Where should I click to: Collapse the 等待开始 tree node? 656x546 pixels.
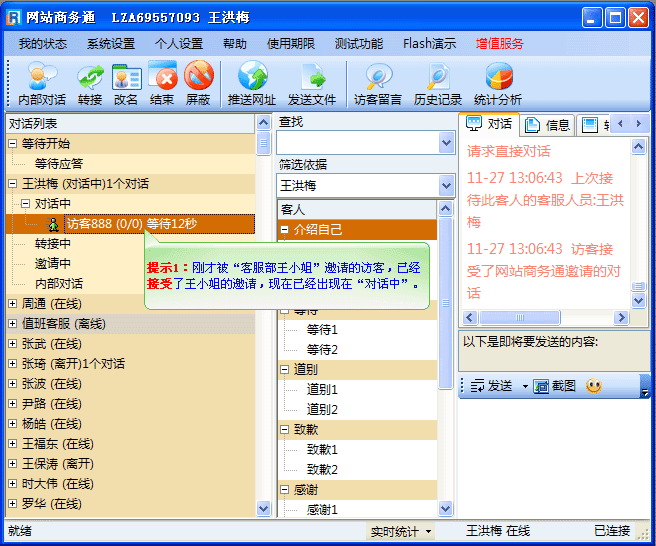pyautogui.click(x=13, y=144)
